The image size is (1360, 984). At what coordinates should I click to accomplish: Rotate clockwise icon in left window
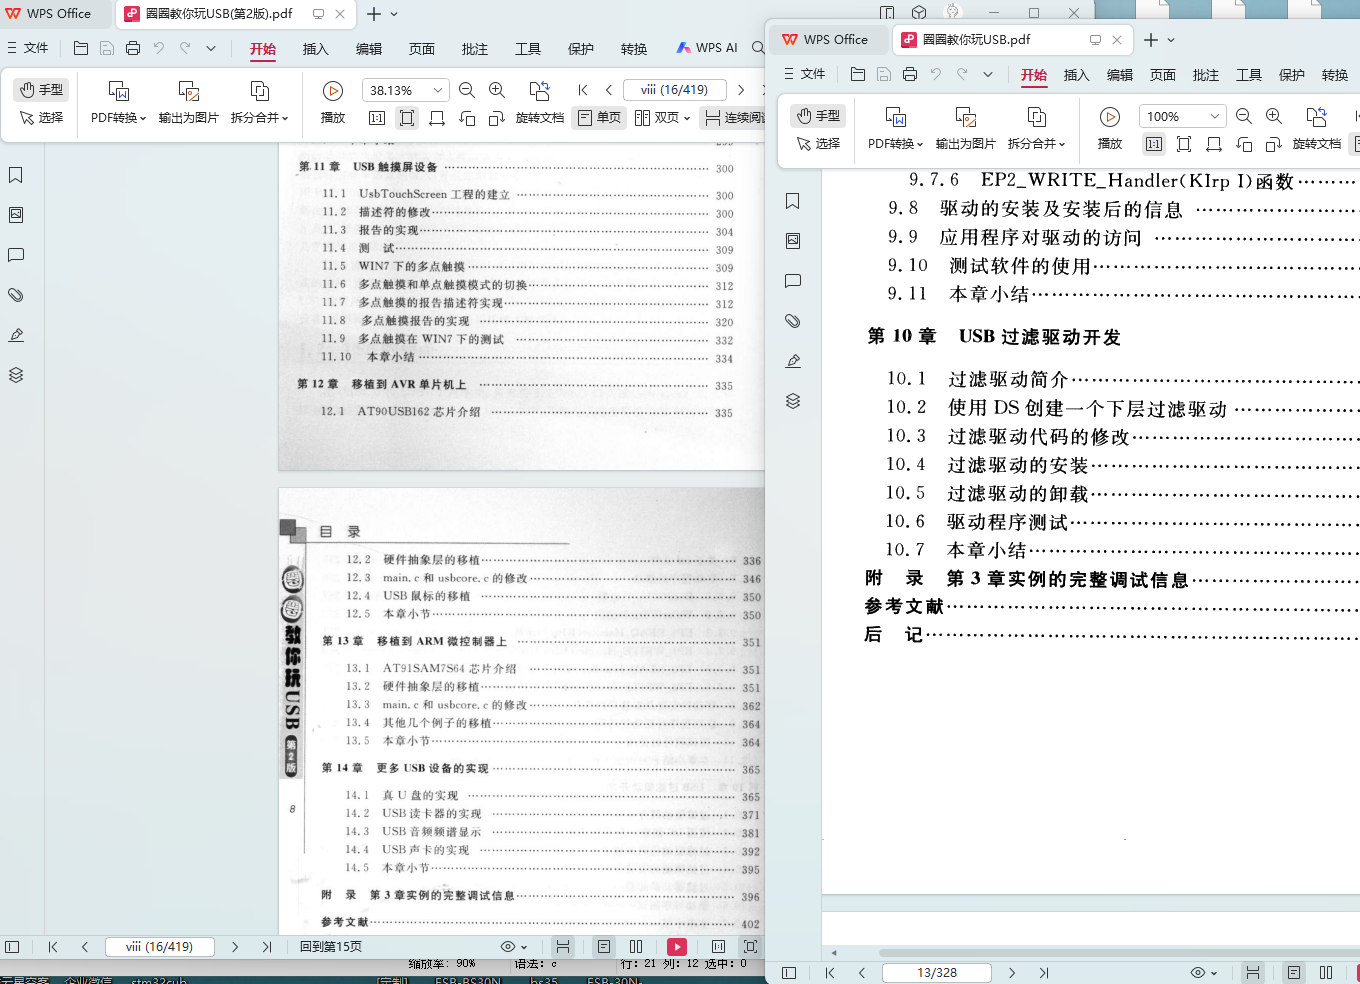[497, 118]
